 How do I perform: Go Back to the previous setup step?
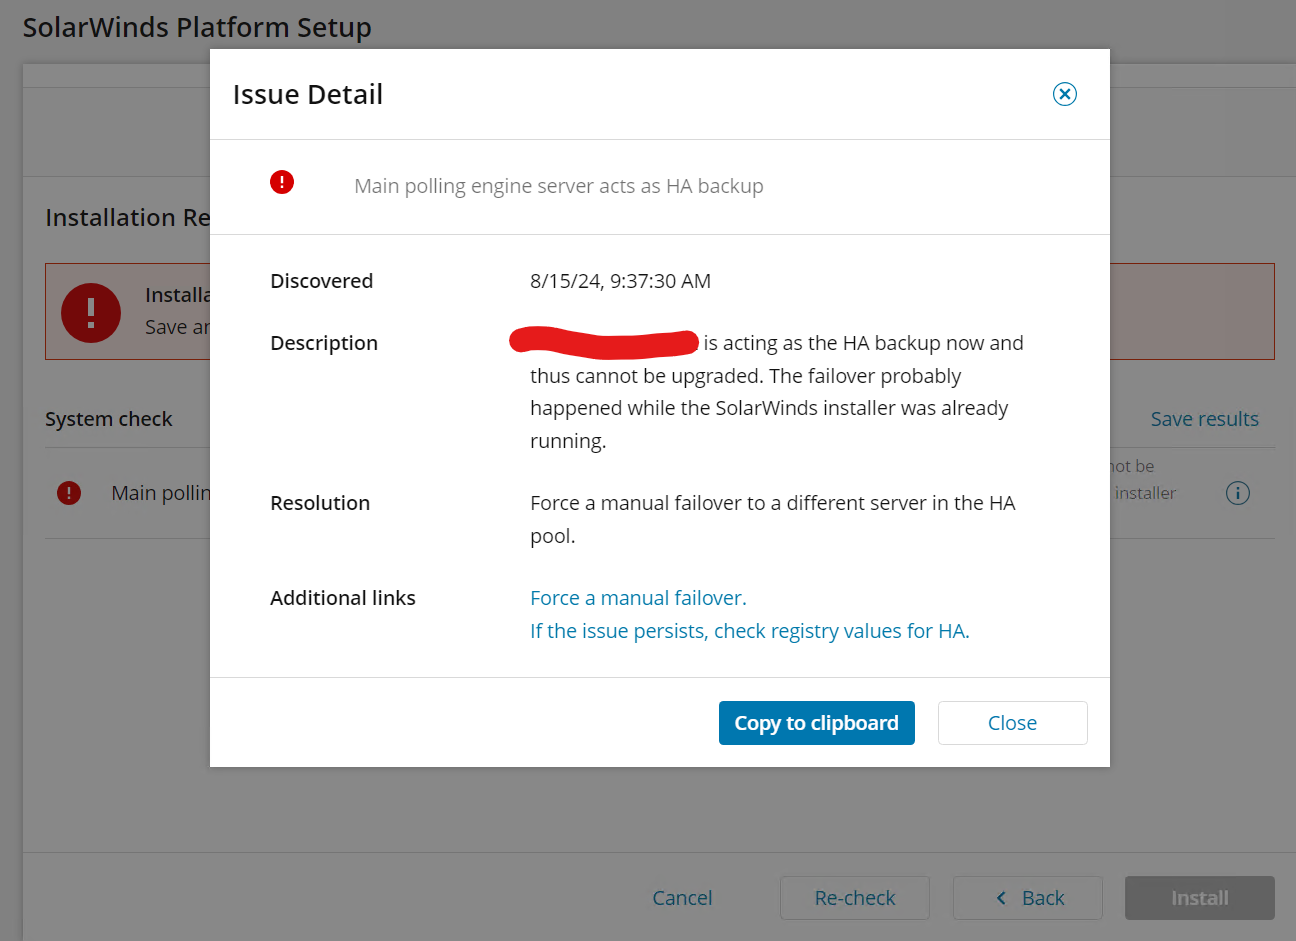[1028, 898]
